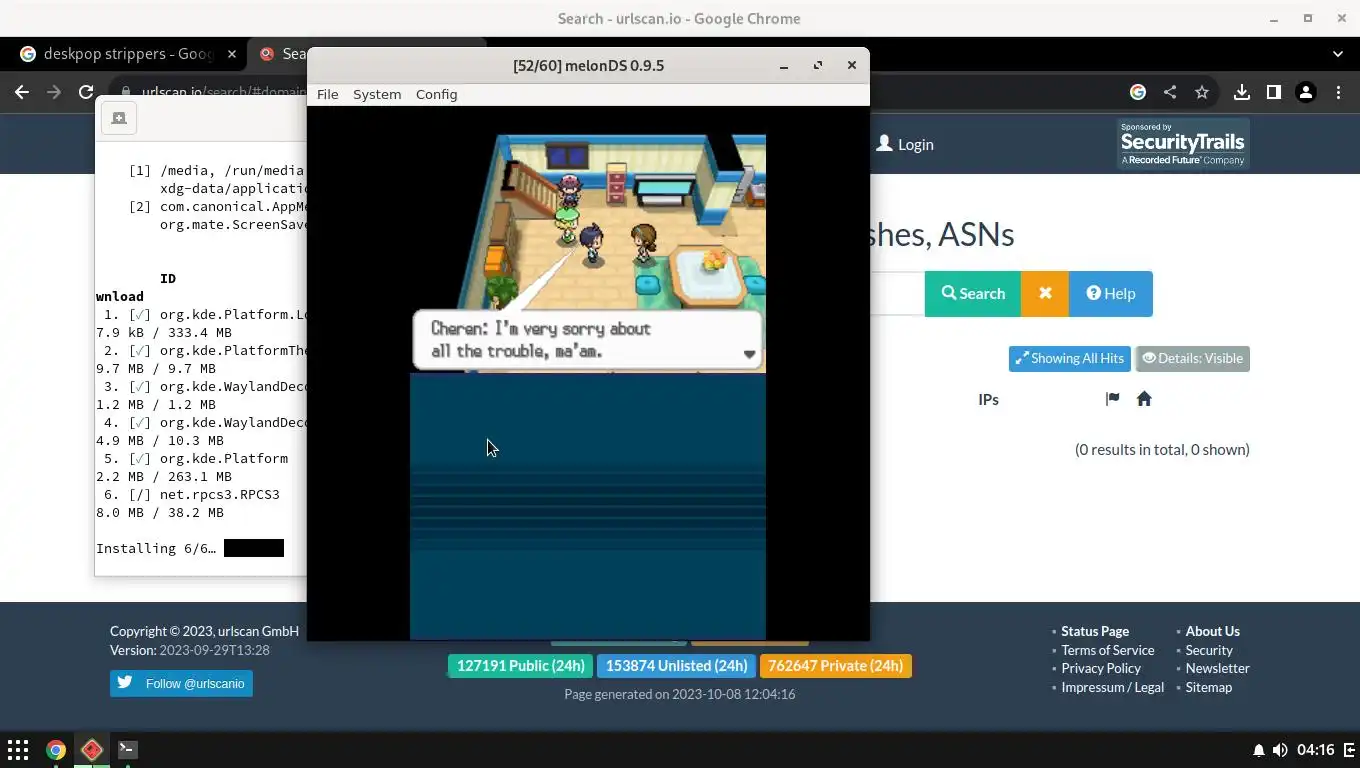Open the applications grid launcher
Screen dimensions: 1360x768
pos(18,749)
